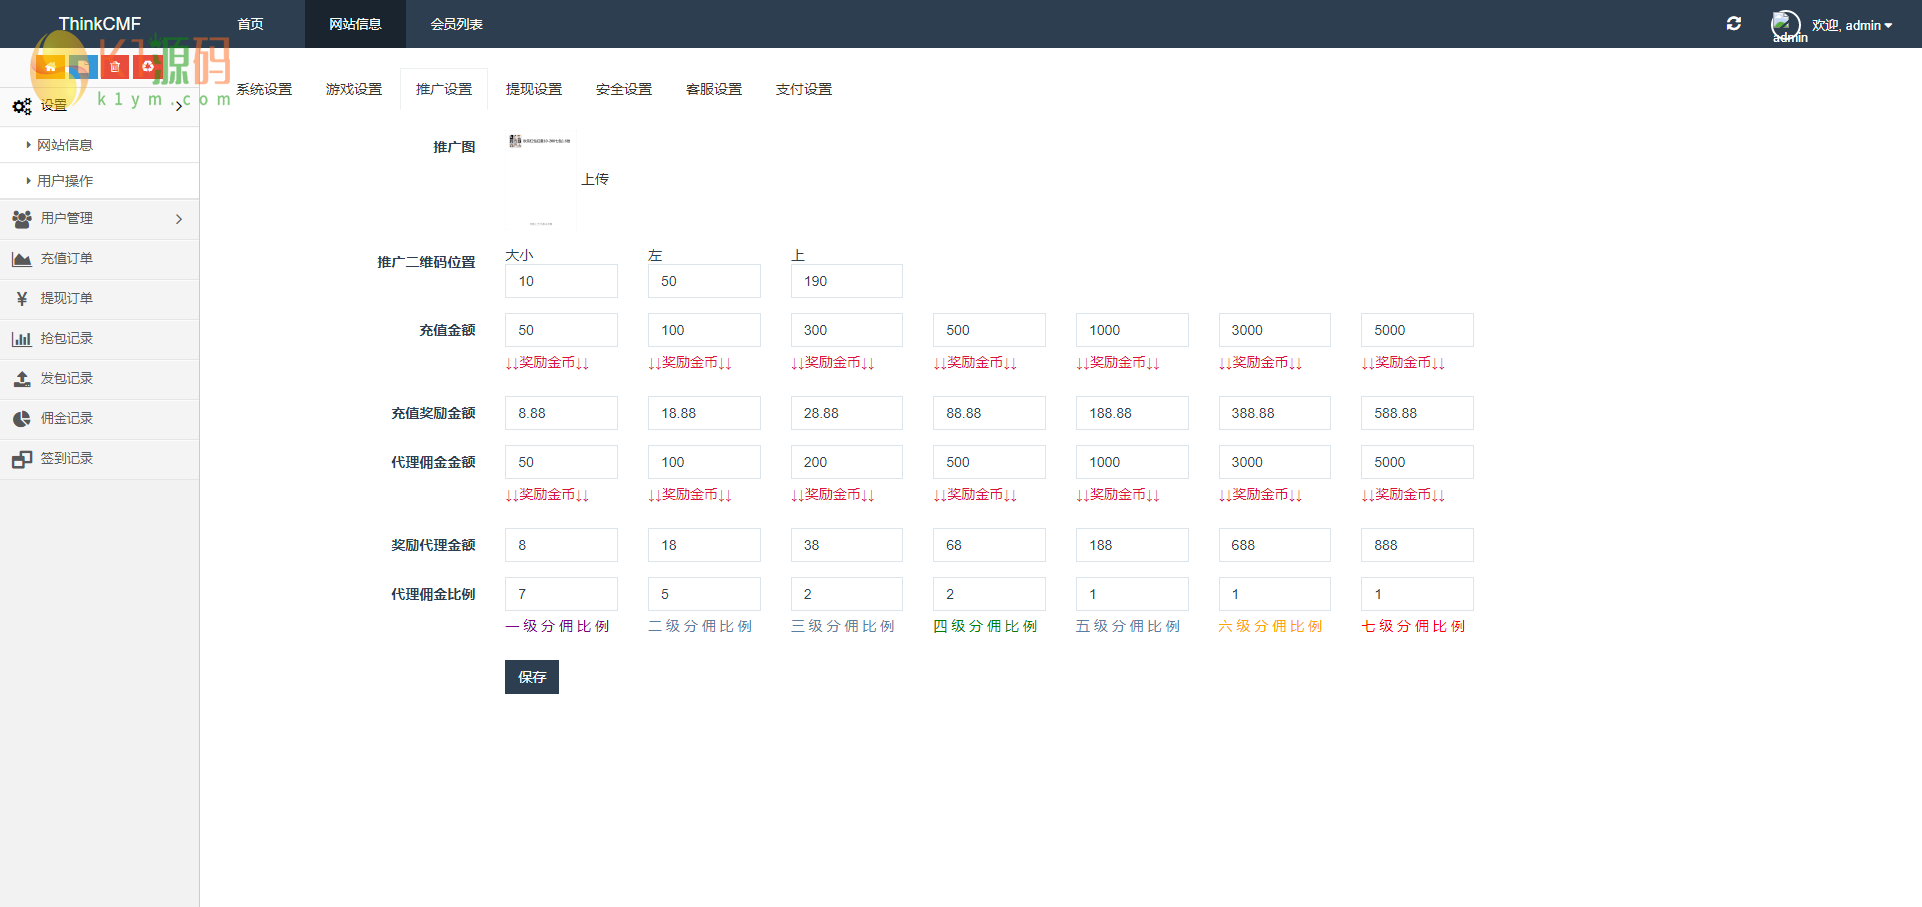Open 充值订单 chart icon in sidebar
This screenshot has height=907, width=1922.
[x=22, y=259]
